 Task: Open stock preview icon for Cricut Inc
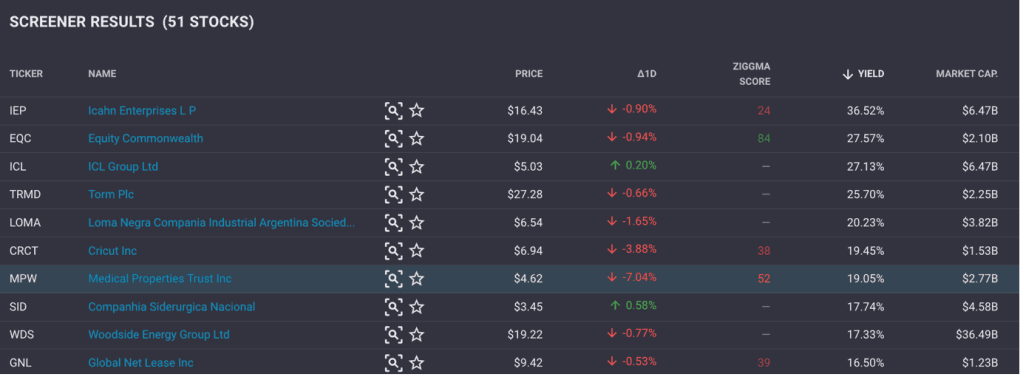(393, 250)
